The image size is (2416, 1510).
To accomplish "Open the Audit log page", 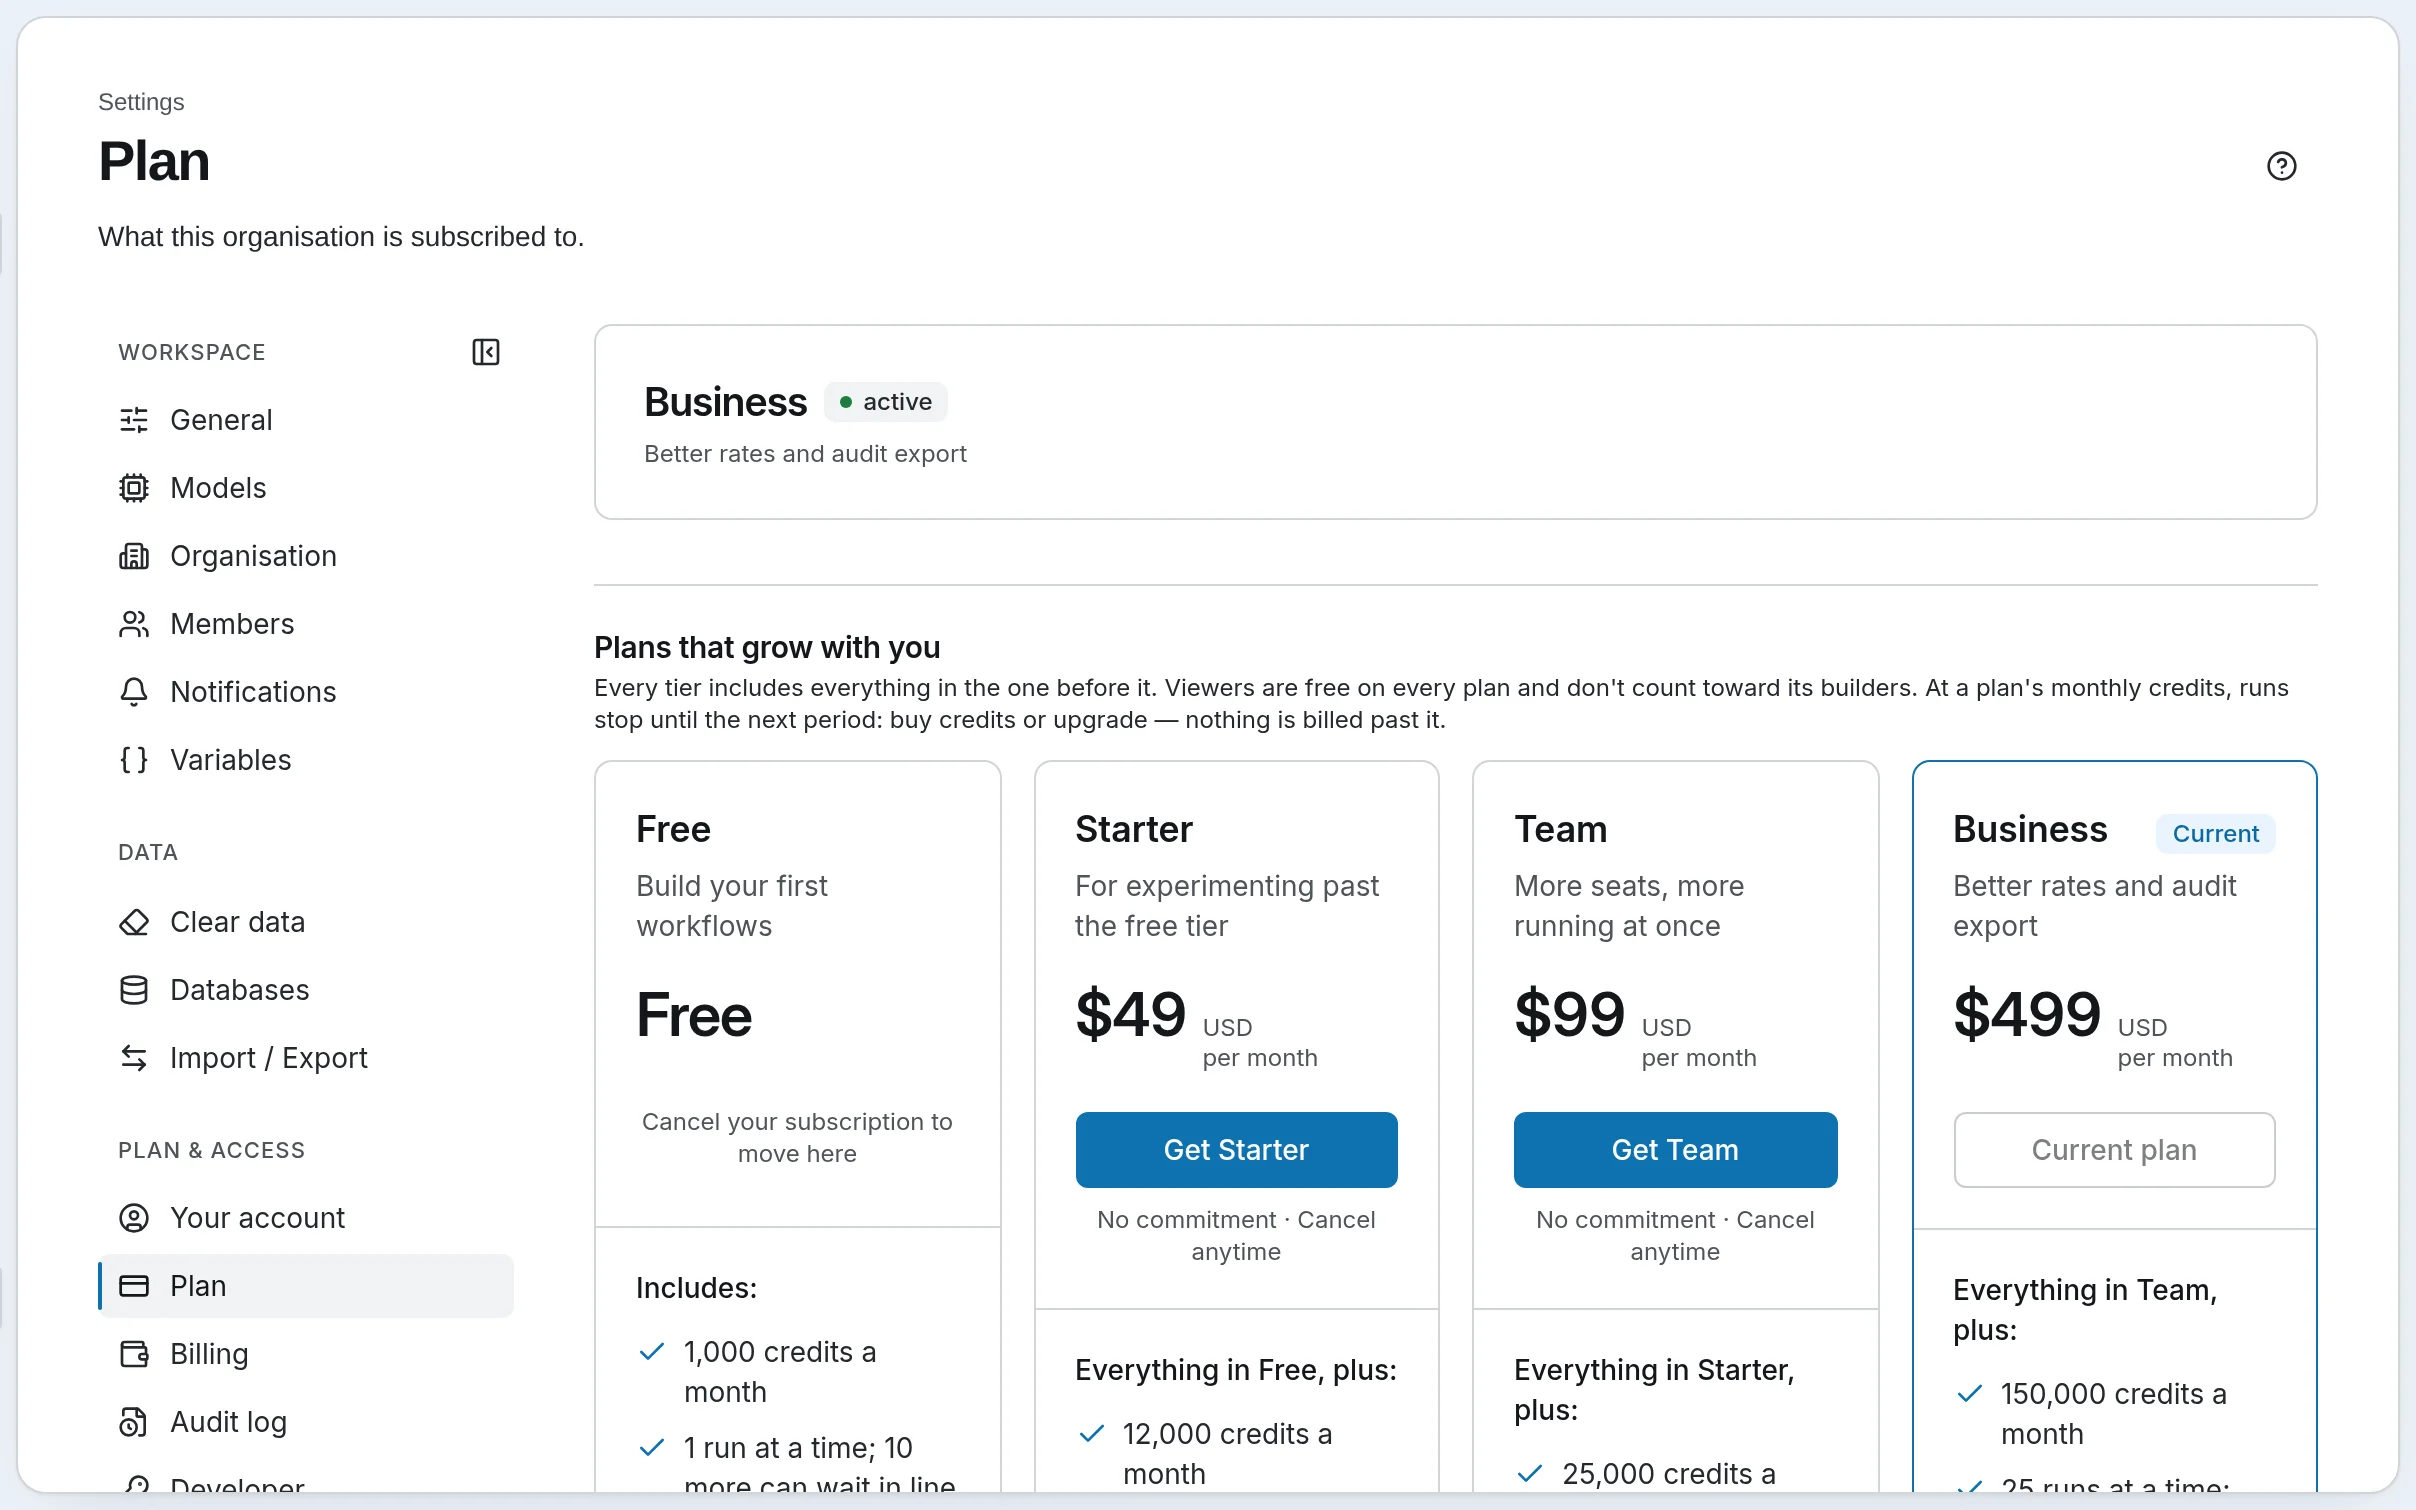I will pos(306,1422).
